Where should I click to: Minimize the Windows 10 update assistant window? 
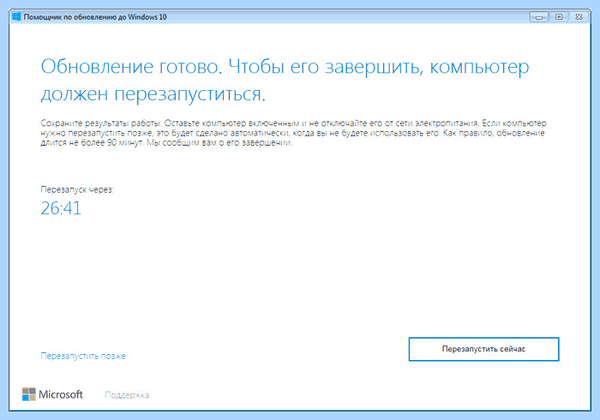click(x=539, y=17)
